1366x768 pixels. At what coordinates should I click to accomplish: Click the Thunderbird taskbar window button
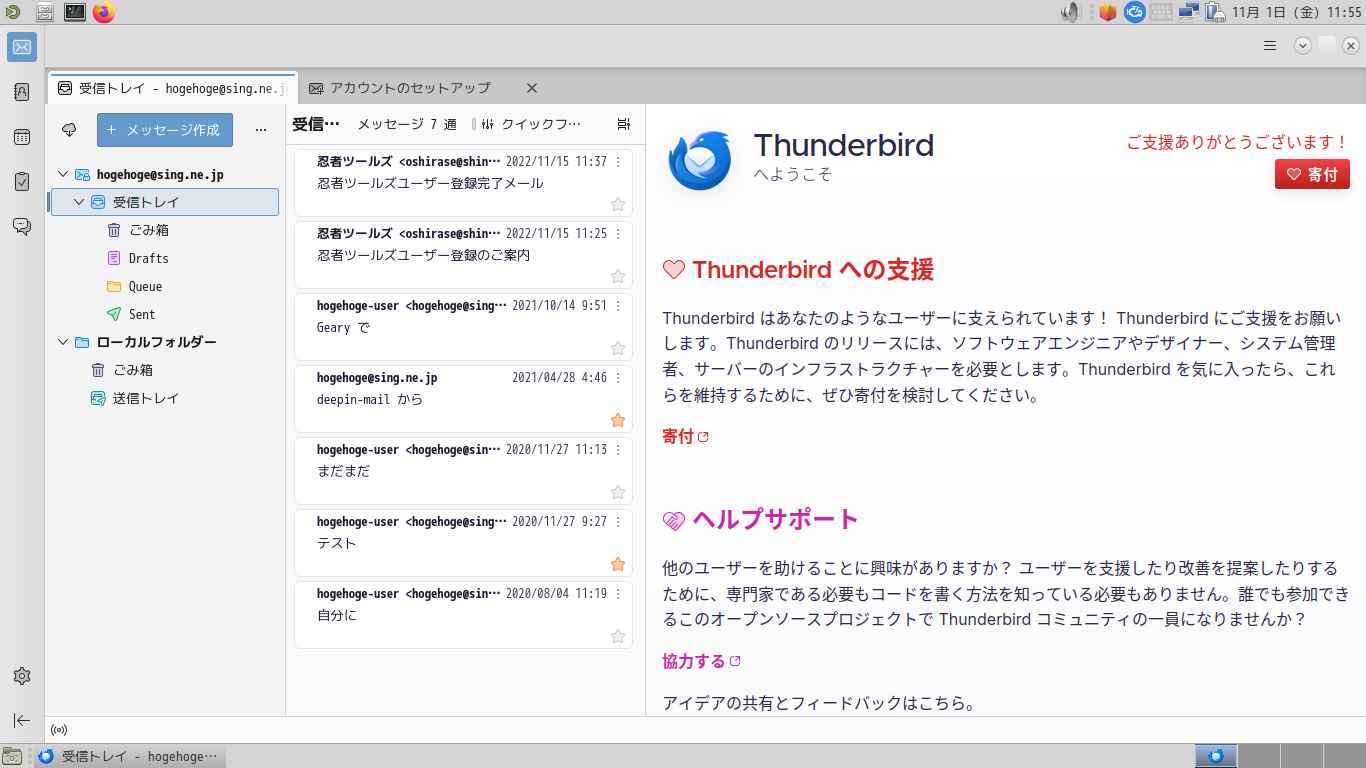click(x=130, y=757)
